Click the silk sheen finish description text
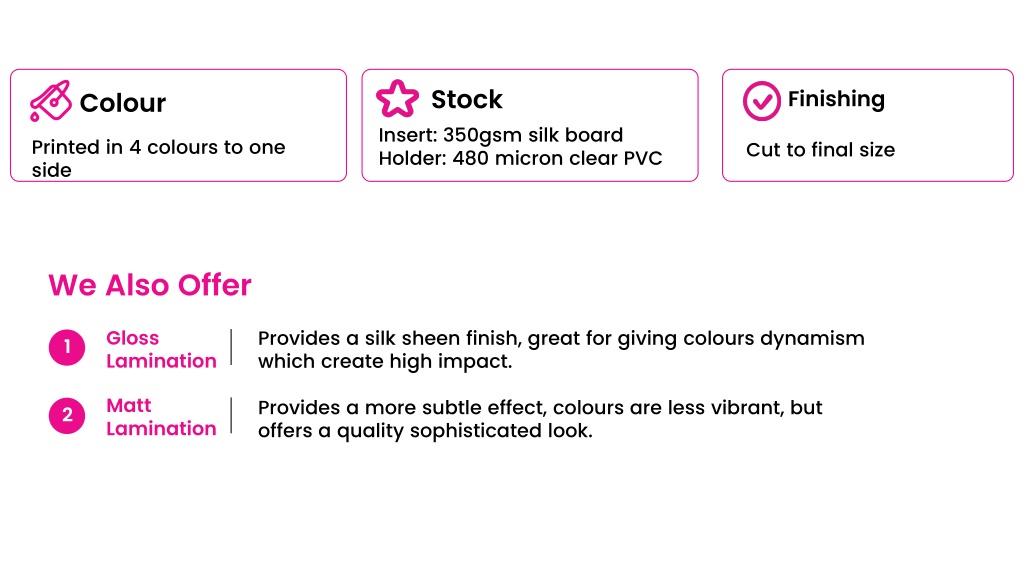Viewport: 1024px width, 576px height. point(561,349)
